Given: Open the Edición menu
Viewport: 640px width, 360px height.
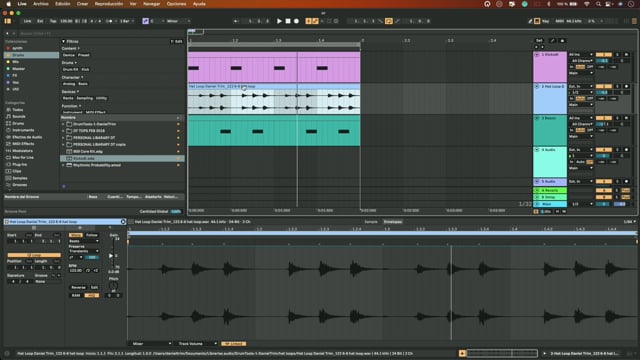Looking at the screenshot, I should pos(62,4).
